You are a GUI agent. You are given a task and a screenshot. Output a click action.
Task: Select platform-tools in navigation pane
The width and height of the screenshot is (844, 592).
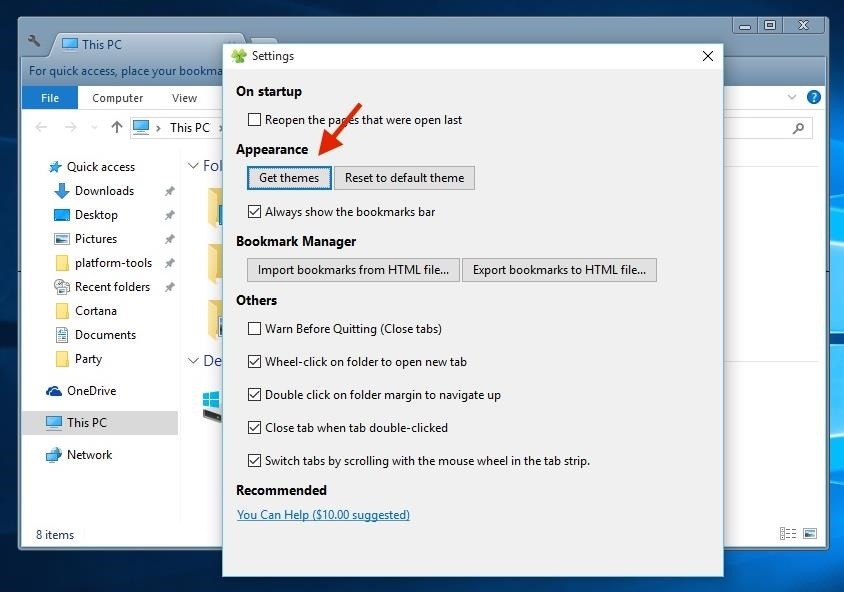coord(113,263)
